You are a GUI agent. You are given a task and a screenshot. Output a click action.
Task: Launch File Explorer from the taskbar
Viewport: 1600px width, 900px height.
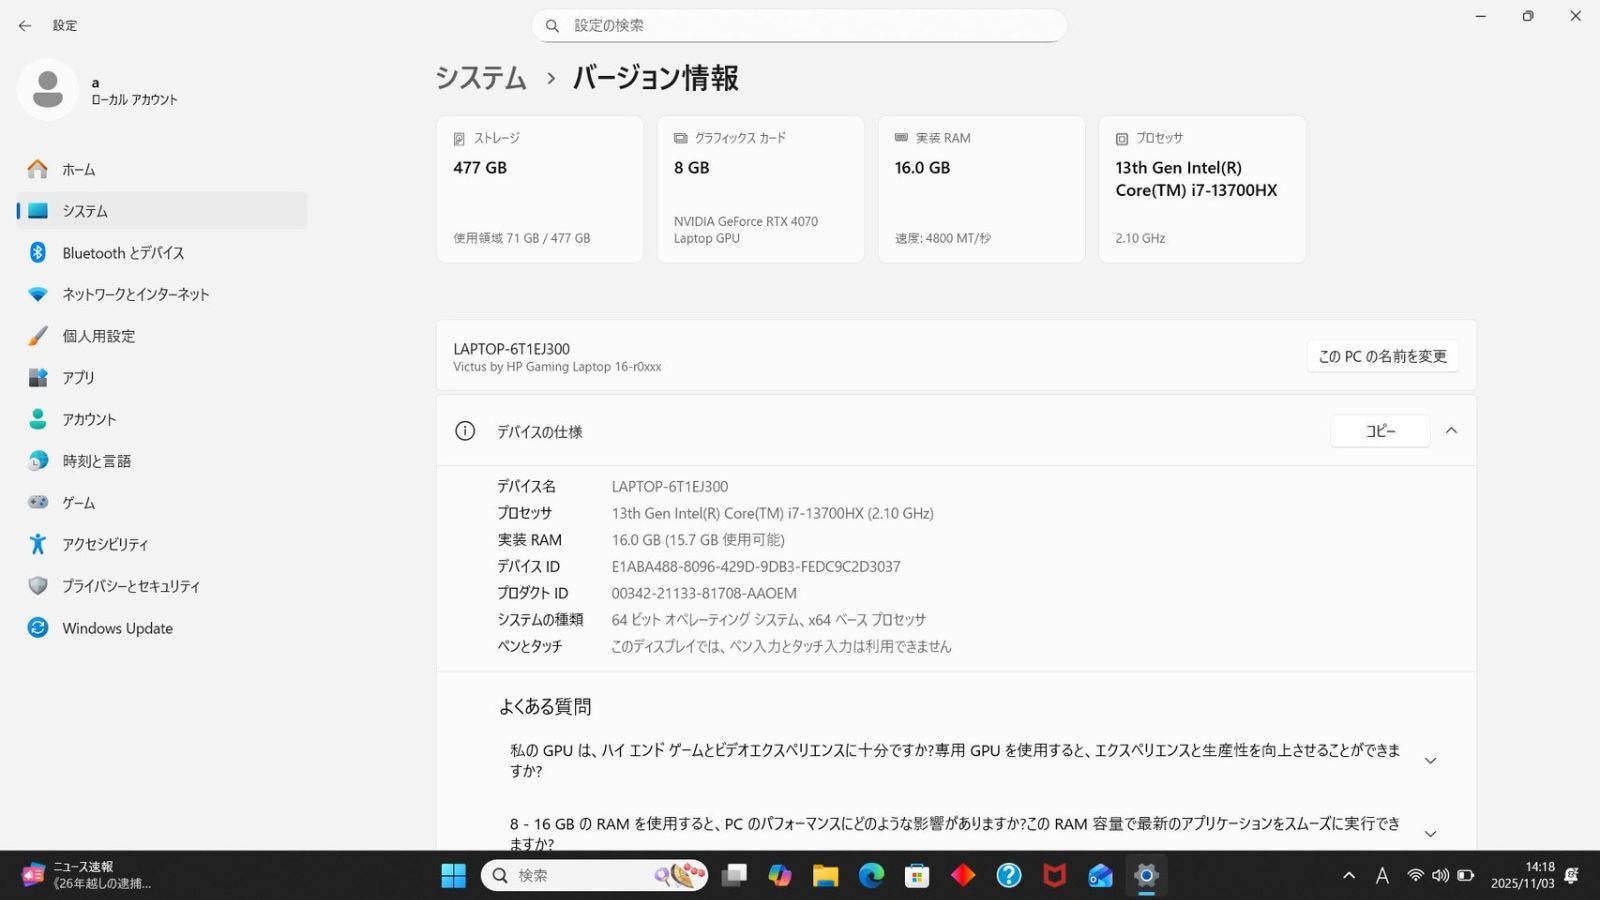tap(825, 876)
